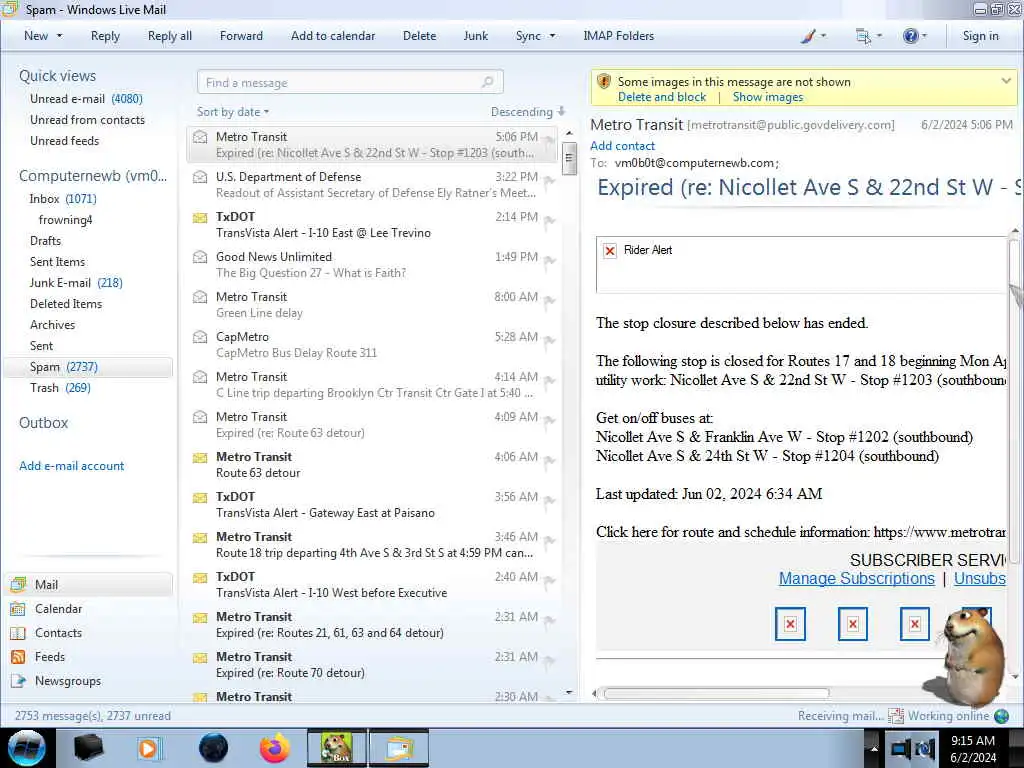Click Manage Subscriptions link

point(856,579)
